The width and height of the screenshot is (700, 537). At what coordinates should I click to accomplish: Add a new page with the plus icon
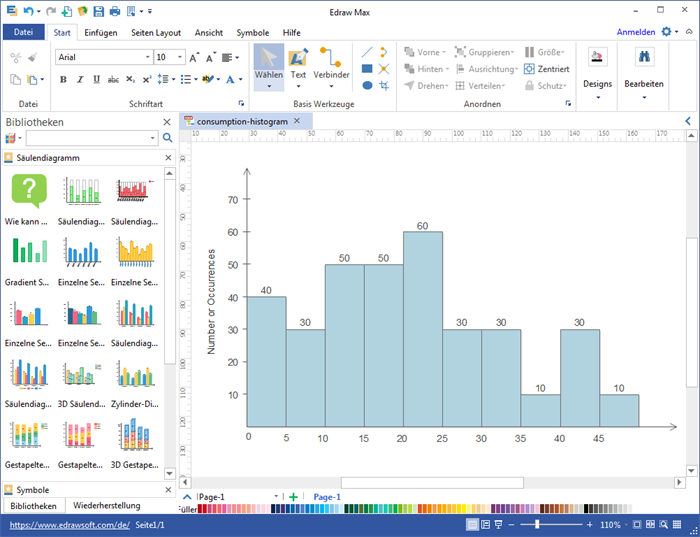pos(293,497)
